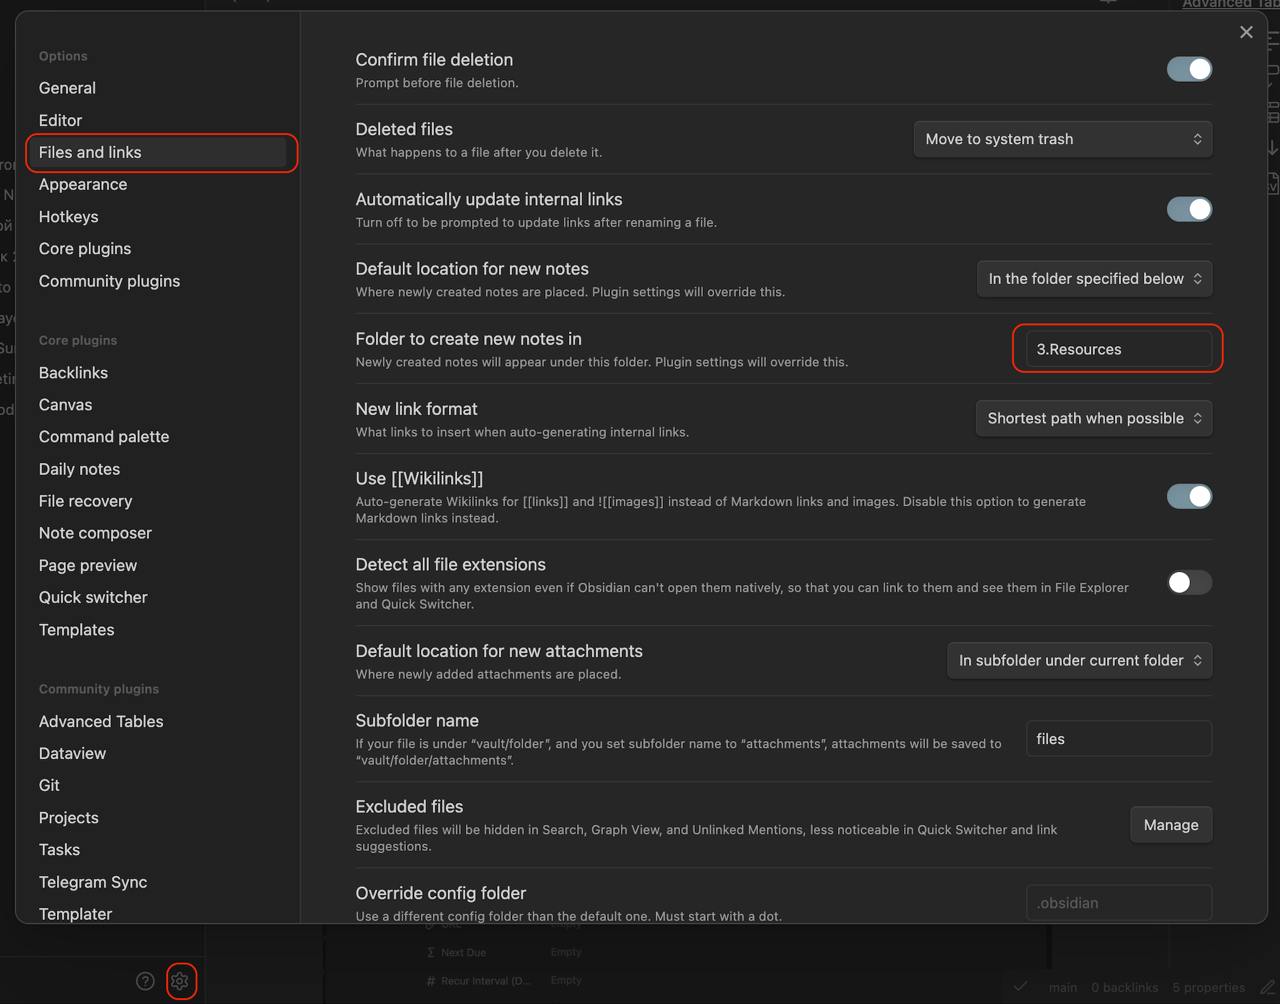Click the Manage button for Excluded files
The height and width of the screenshot is (1004, 1280).
(1170, 825)
